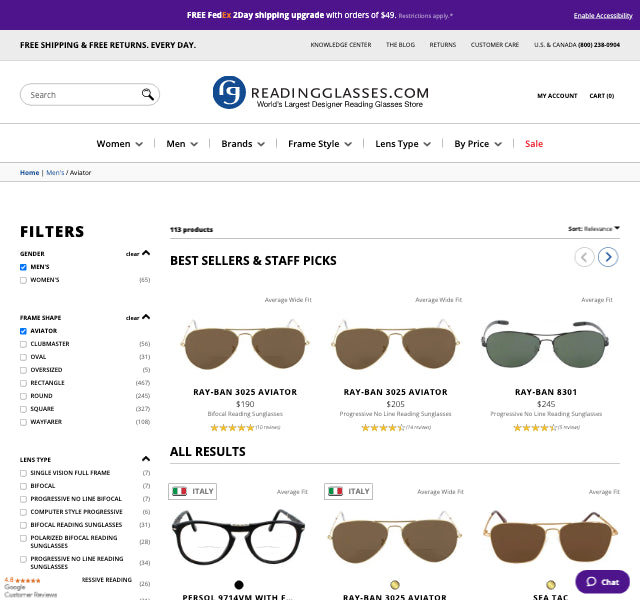
Task: Collapse the Gender filter section
Action: tap(146, 253)
